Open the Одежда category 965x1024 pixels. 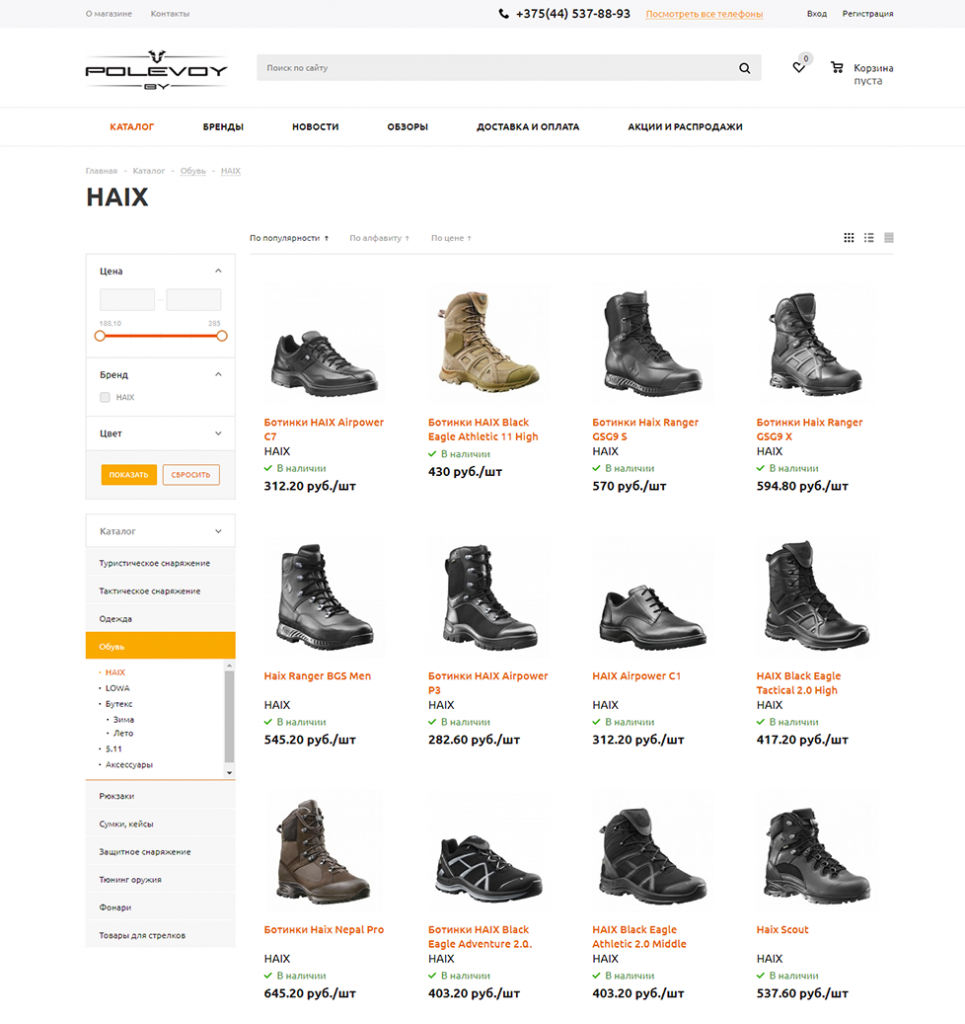(160, 618)
